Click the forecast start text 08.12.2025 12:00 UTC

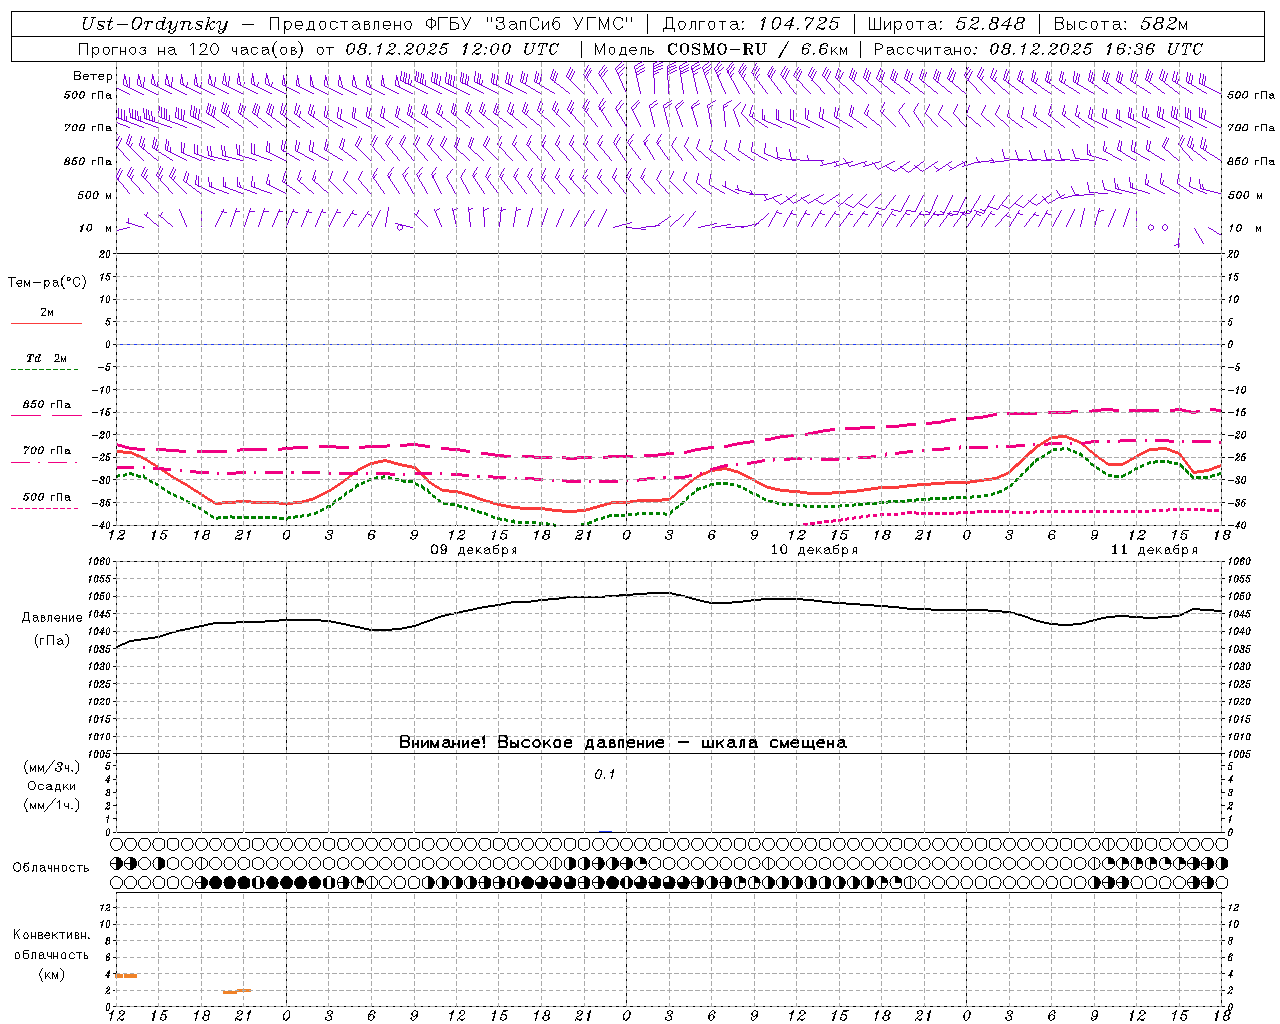click(452, 49)
